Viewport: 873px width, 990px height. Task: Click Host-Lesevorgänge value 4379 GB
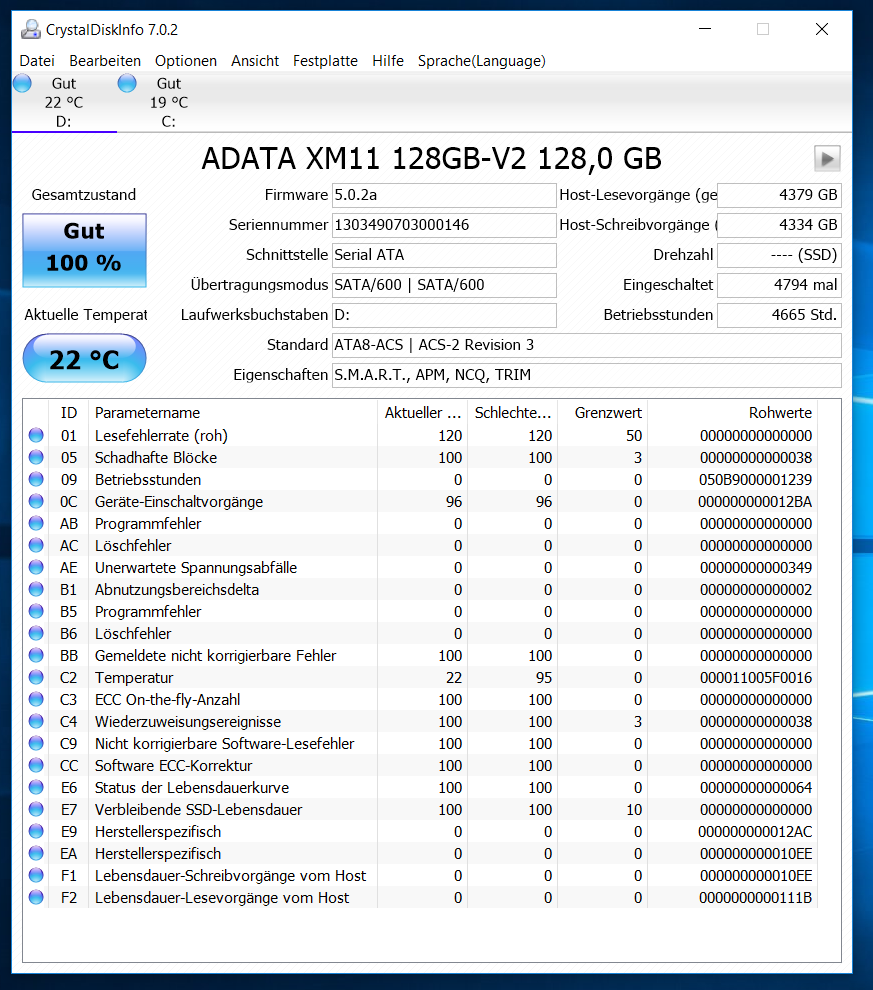pyautogui.click(x=779, y=195)
